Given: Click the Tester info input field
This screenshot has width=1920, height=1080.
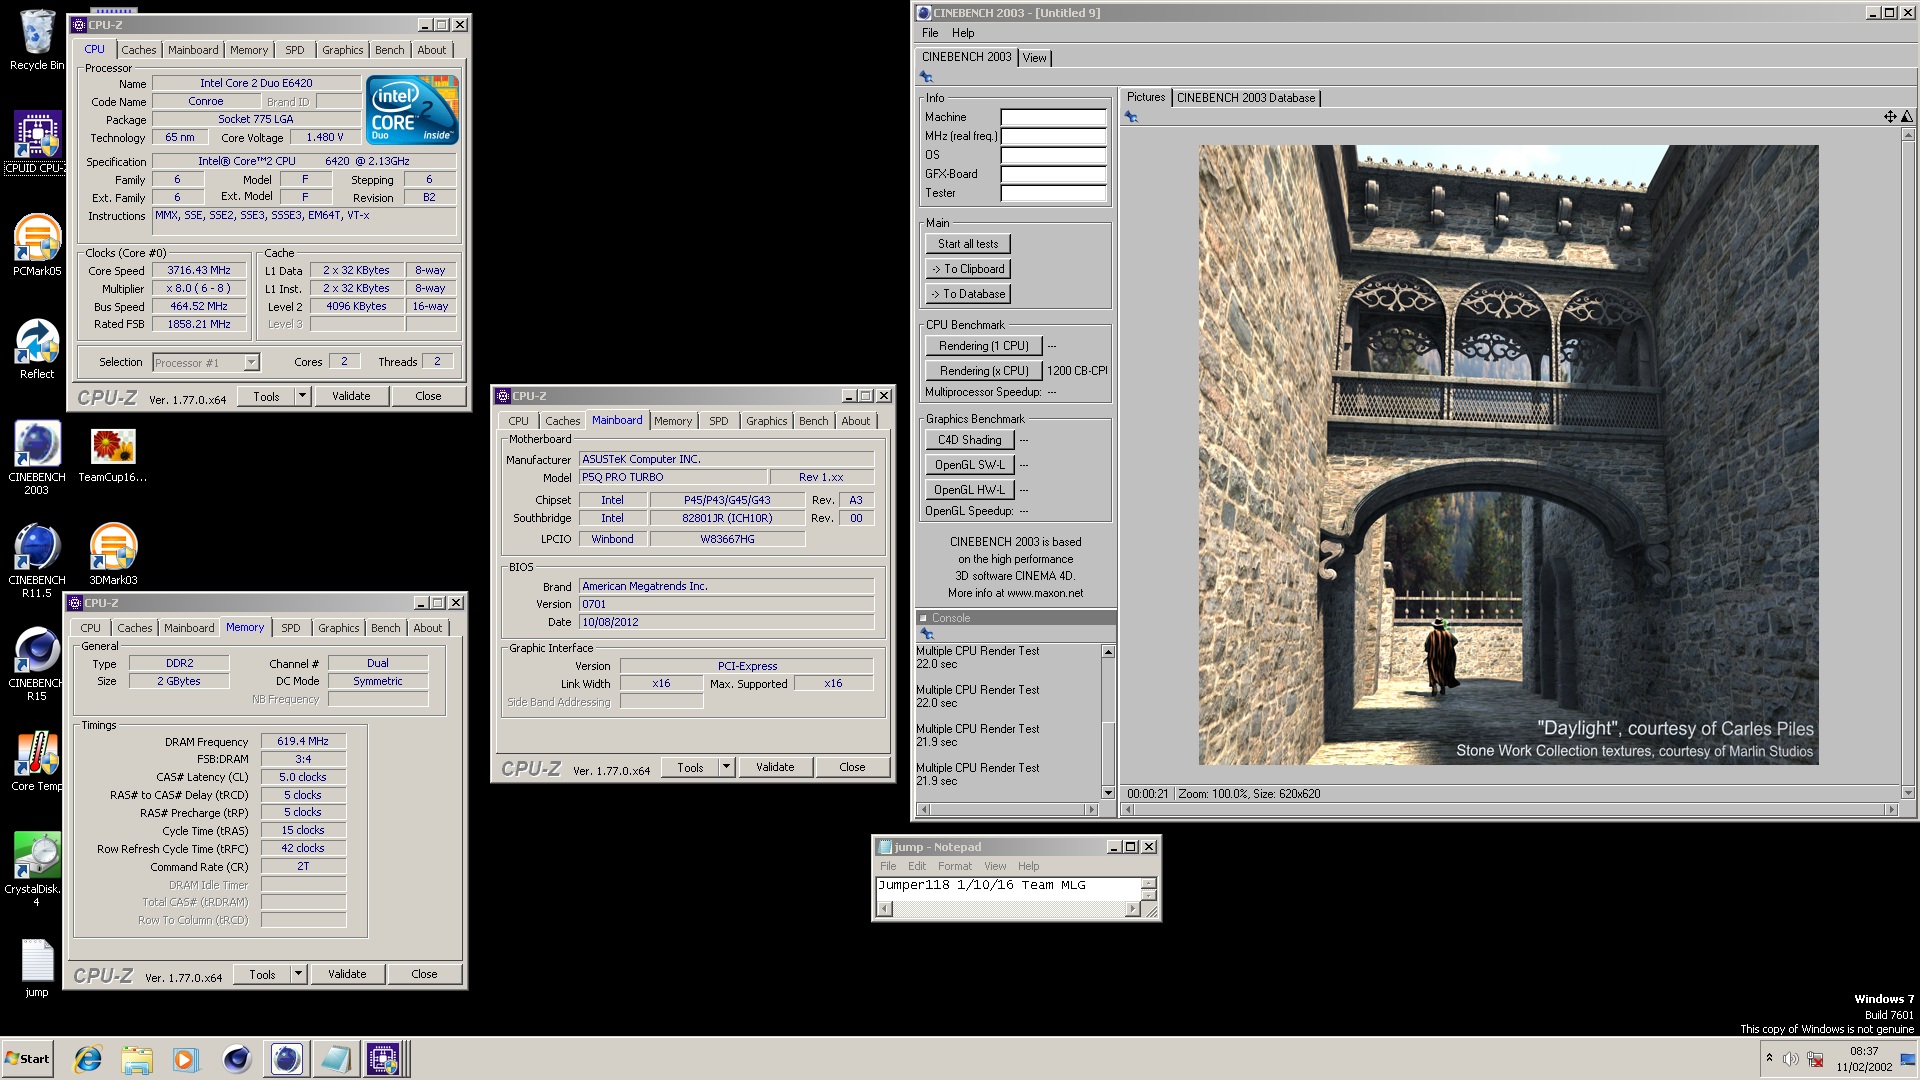Looking at the screenshot, I should pyautogui.click(x=1053, y=193).
